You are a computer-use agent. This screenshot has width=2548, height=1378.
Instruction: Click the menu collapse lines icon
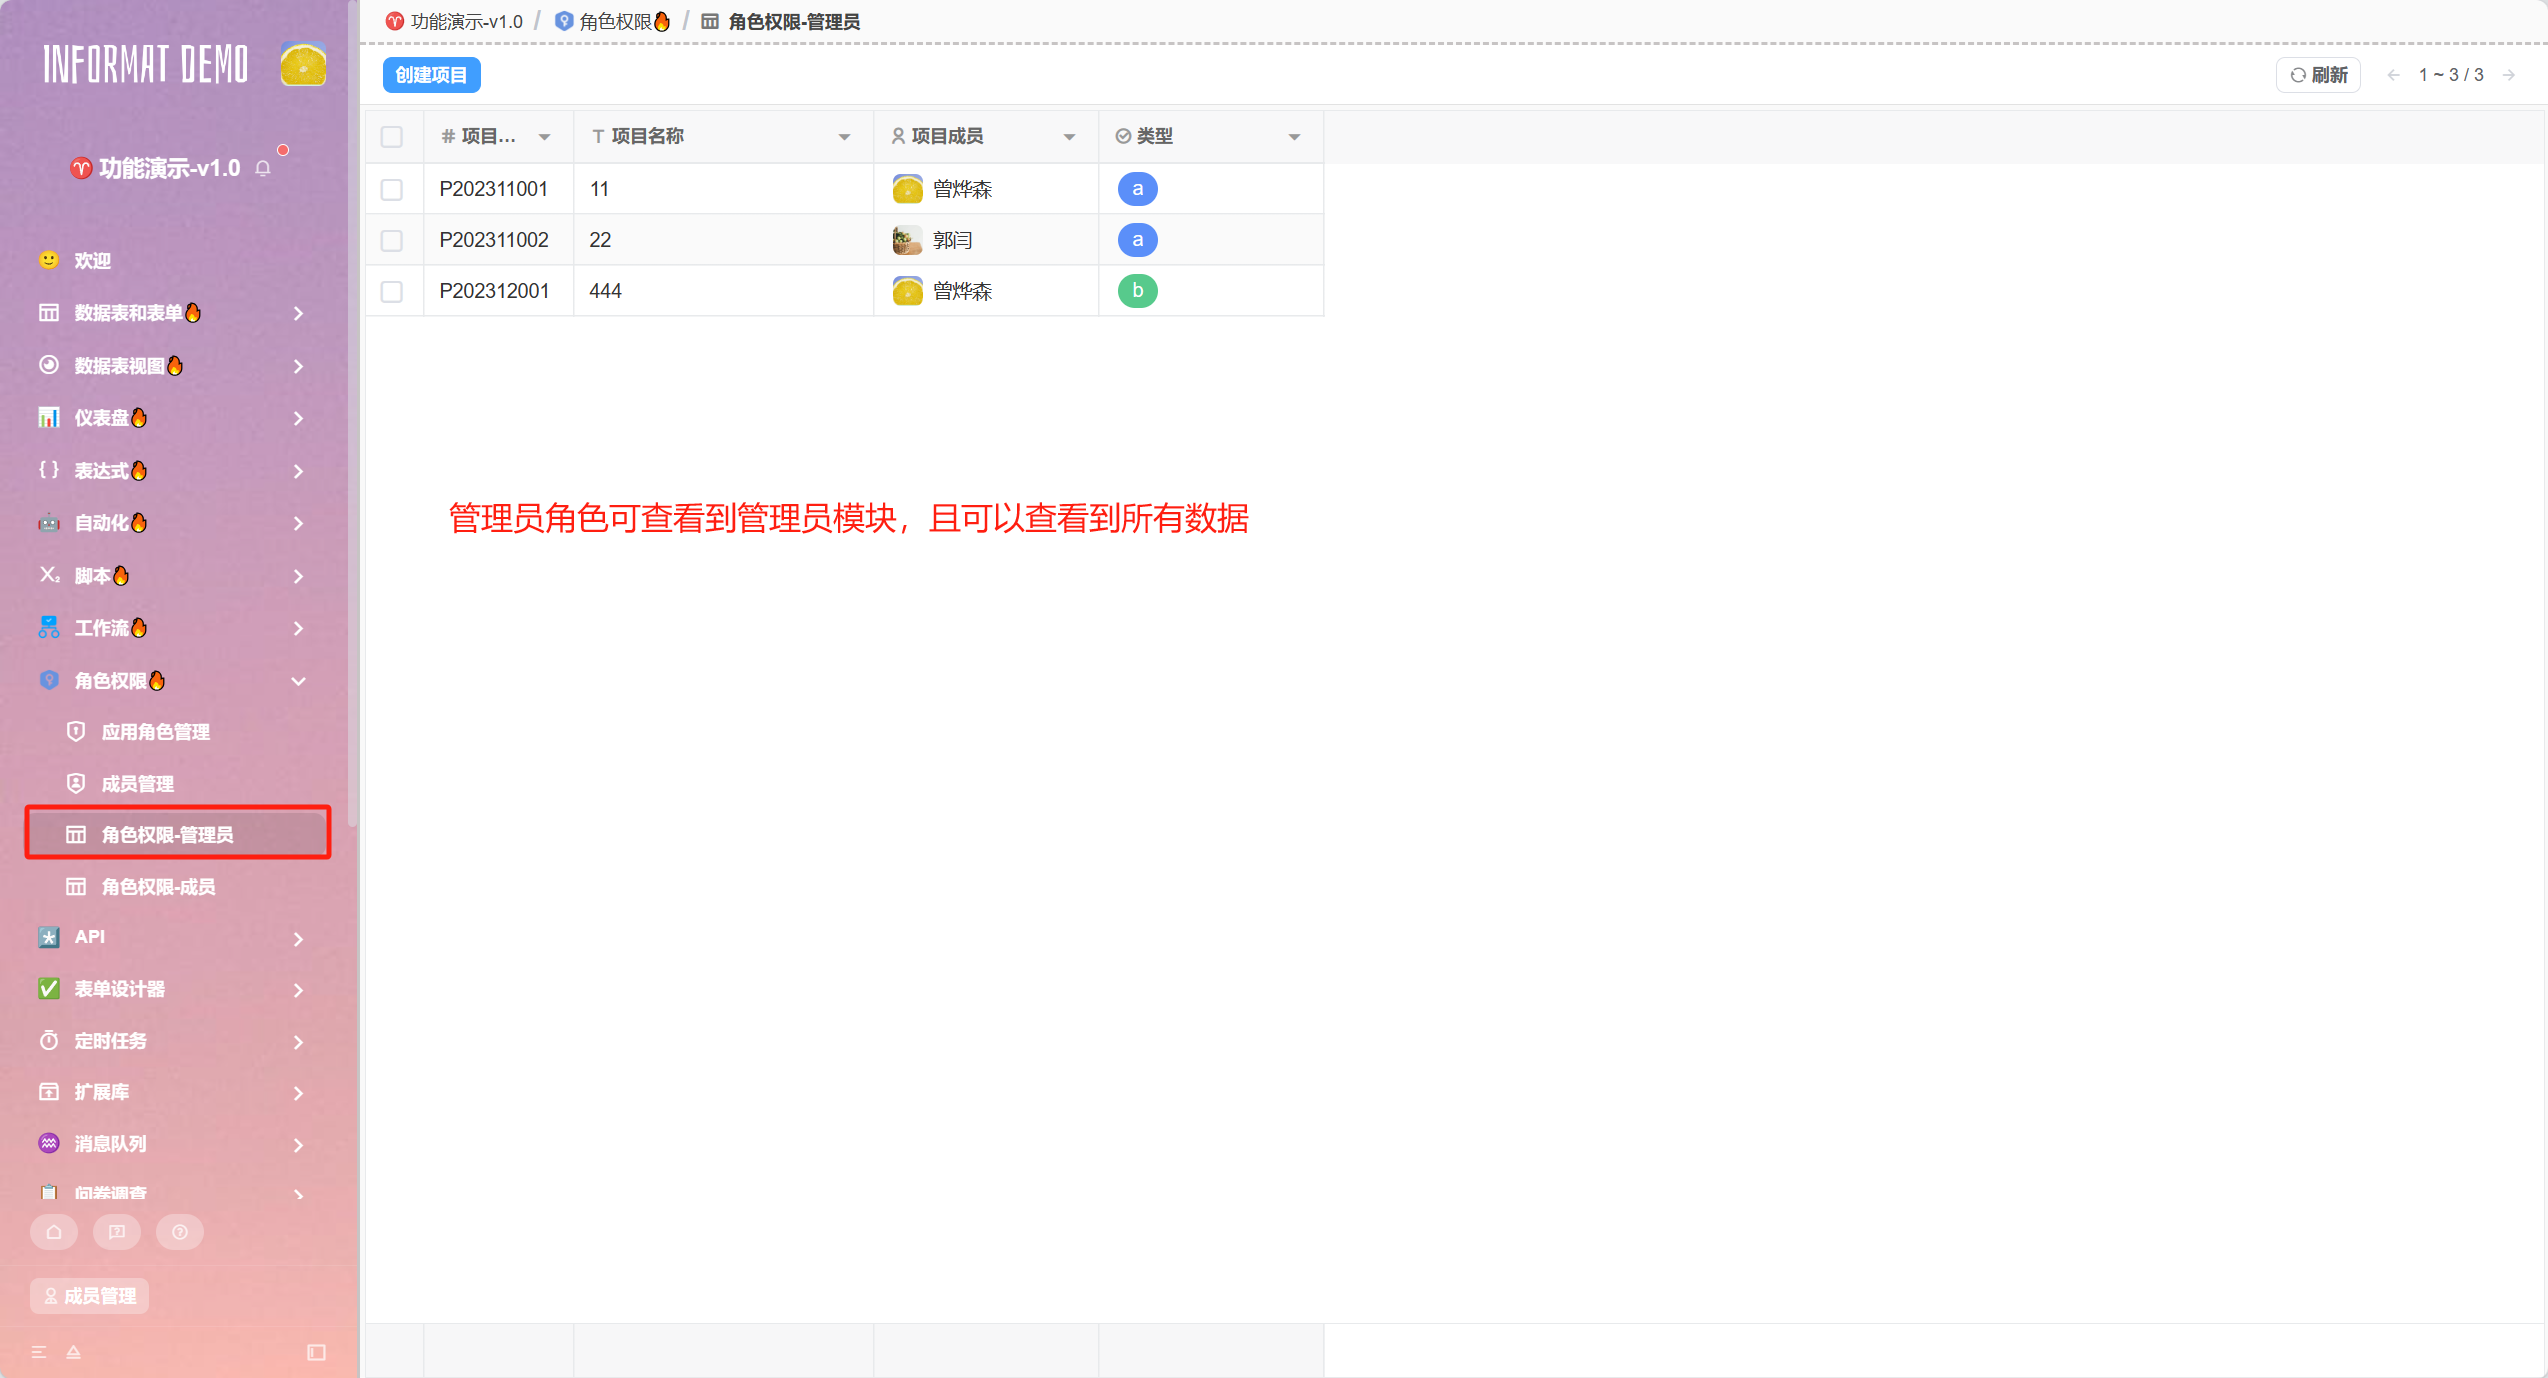pyautogui.click(x=39, y=1352)
